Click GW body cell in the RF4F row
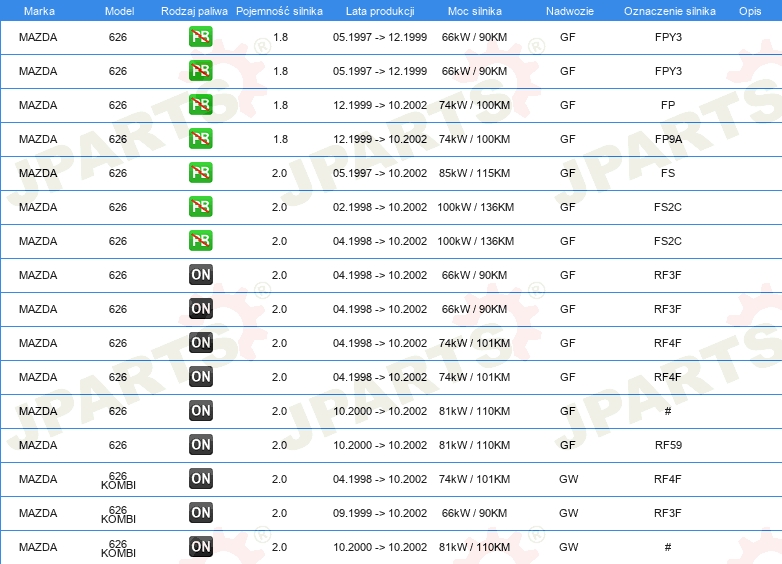 coord(569,479)
